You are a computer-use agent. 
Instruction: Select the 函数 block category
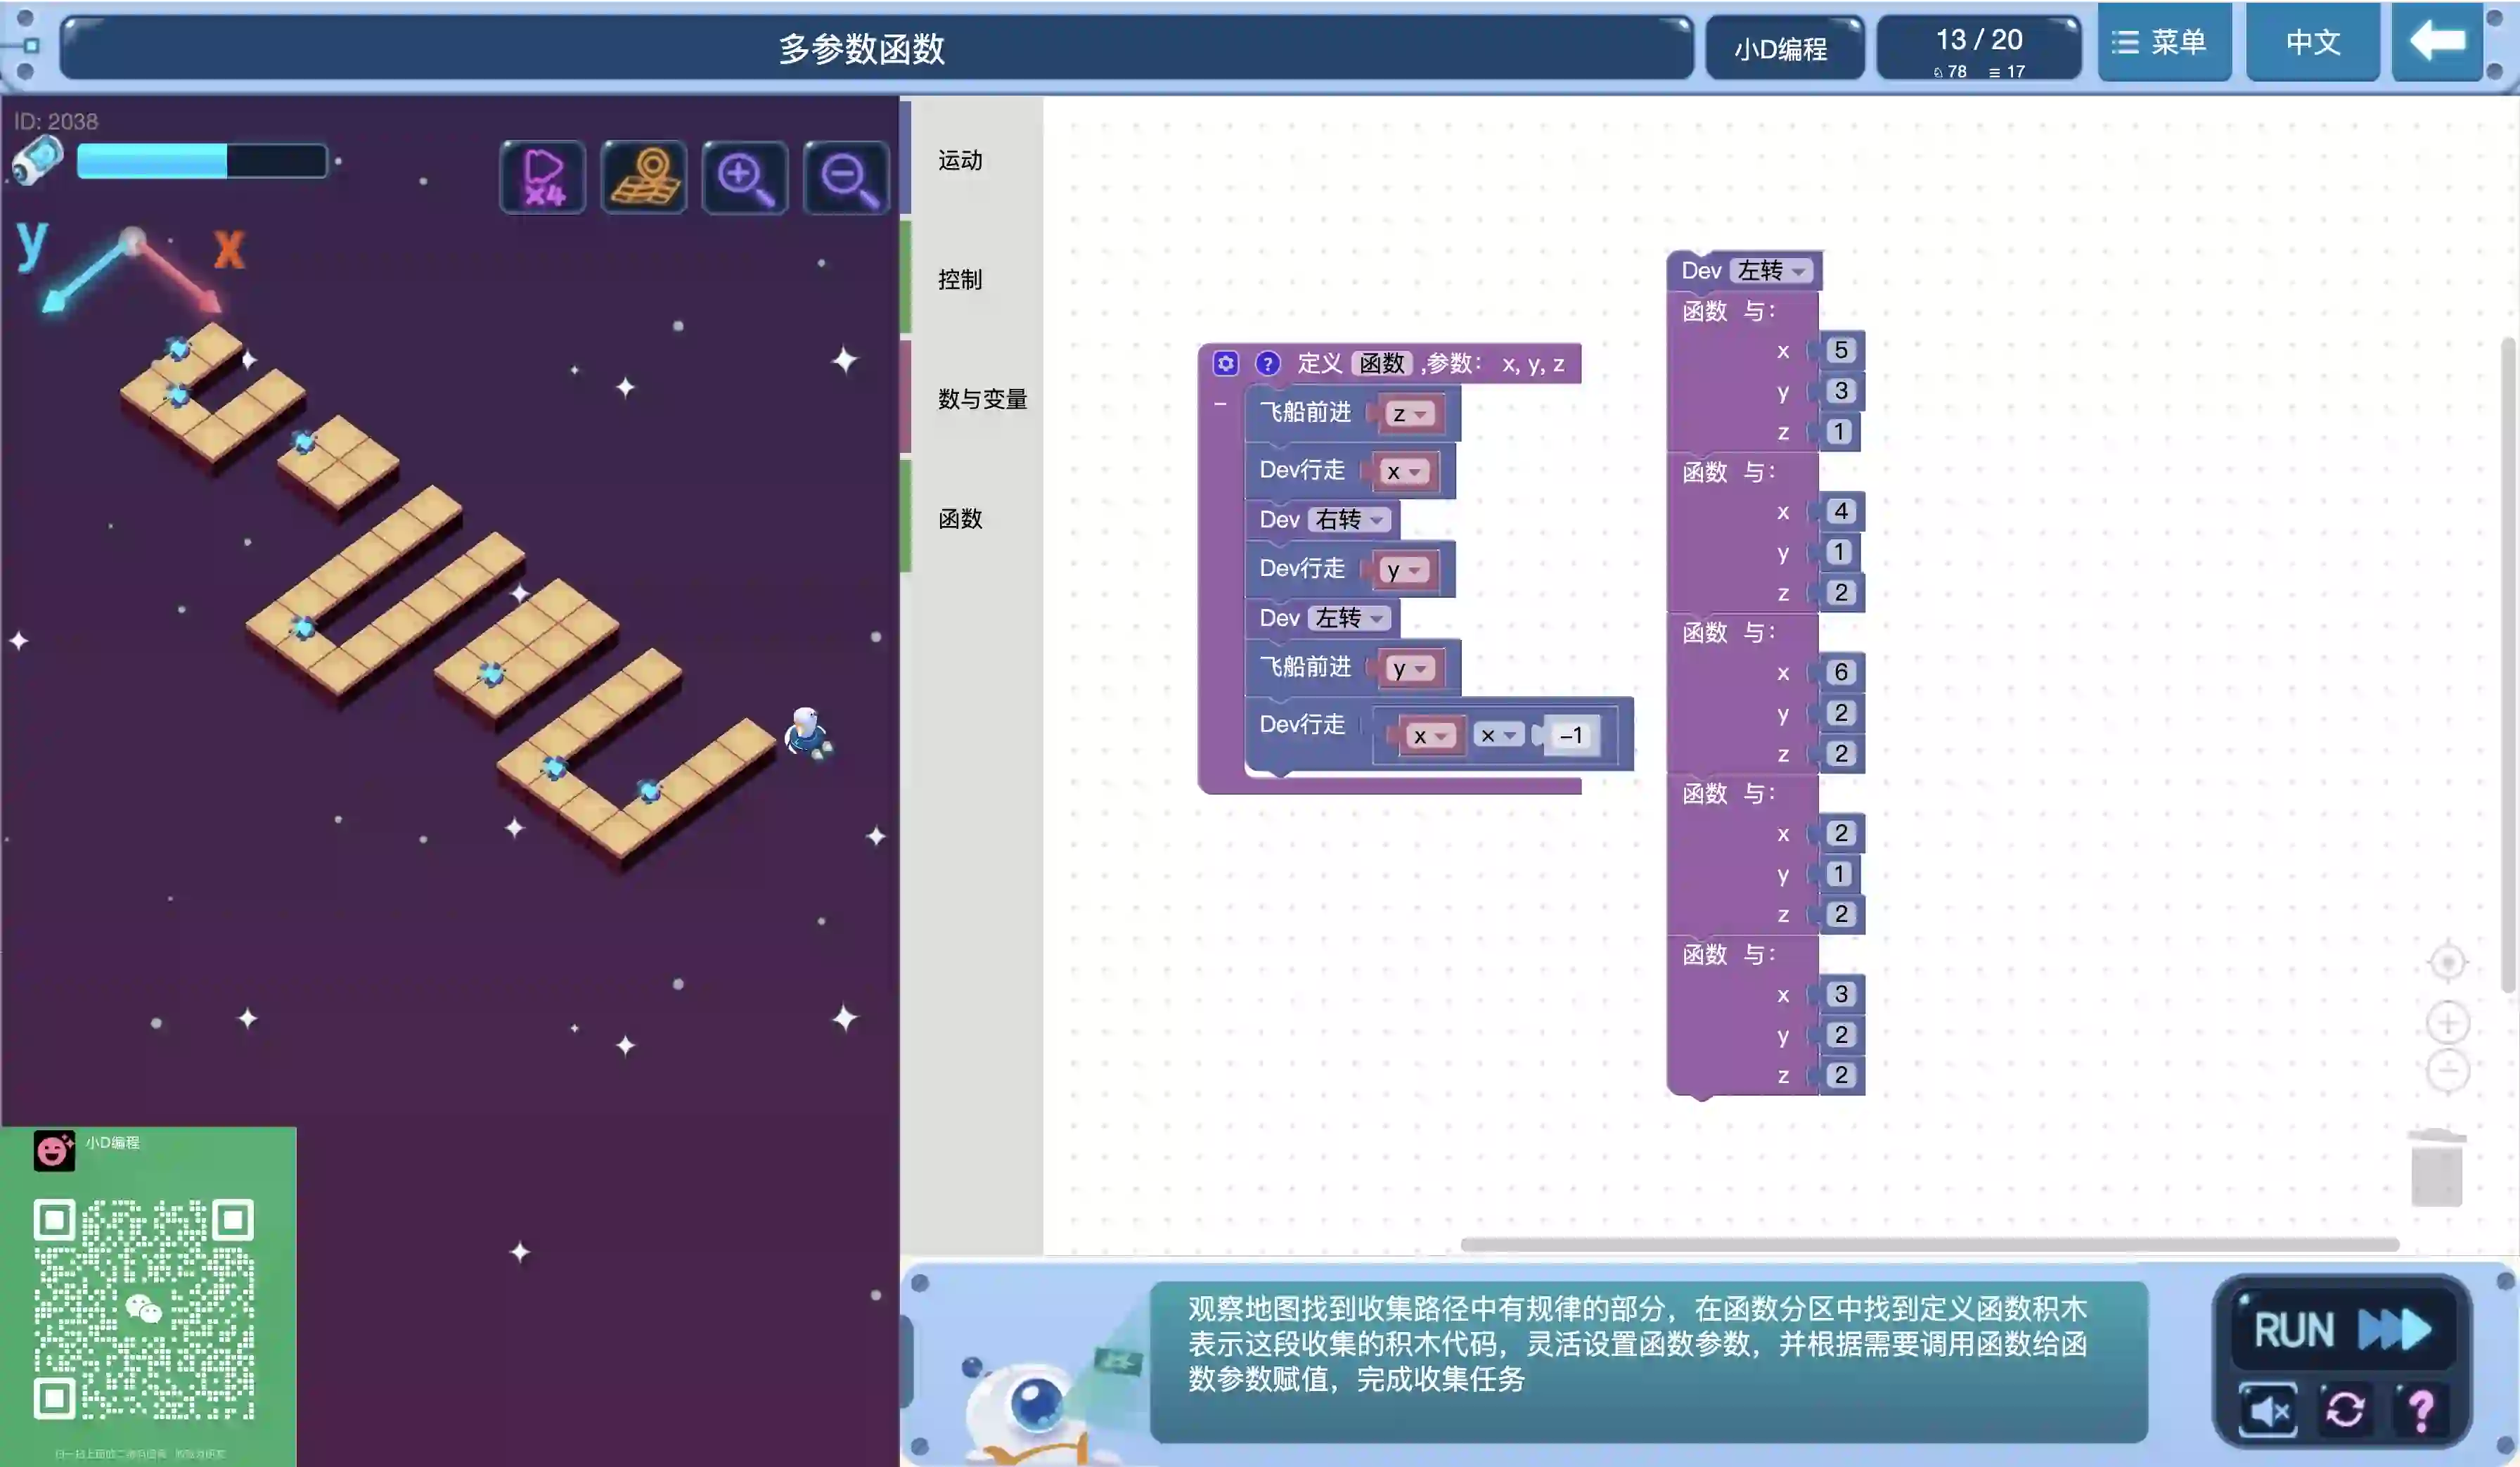pyautogui.click(x=960, y=518)
